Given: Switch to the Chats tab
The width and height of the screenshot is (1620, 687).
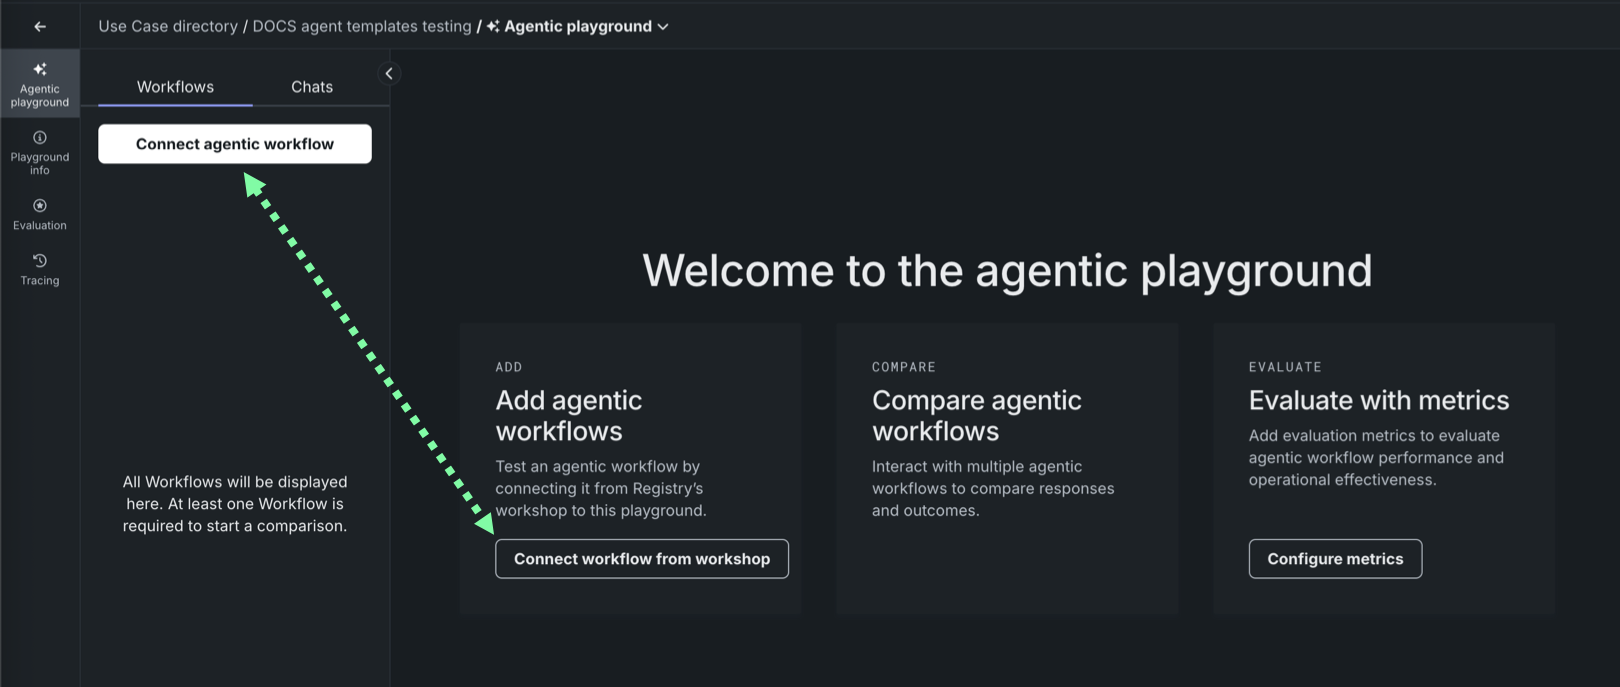Looking at the screenshot, I should coord(312,87).
